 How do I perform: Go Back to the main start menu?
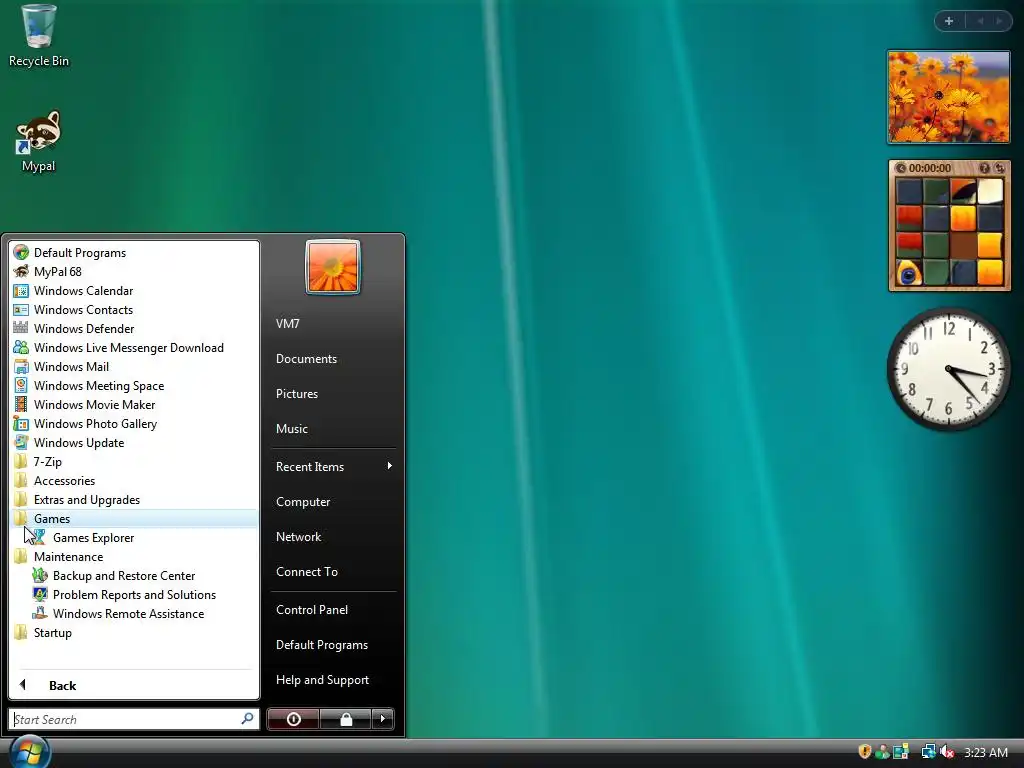135,685
